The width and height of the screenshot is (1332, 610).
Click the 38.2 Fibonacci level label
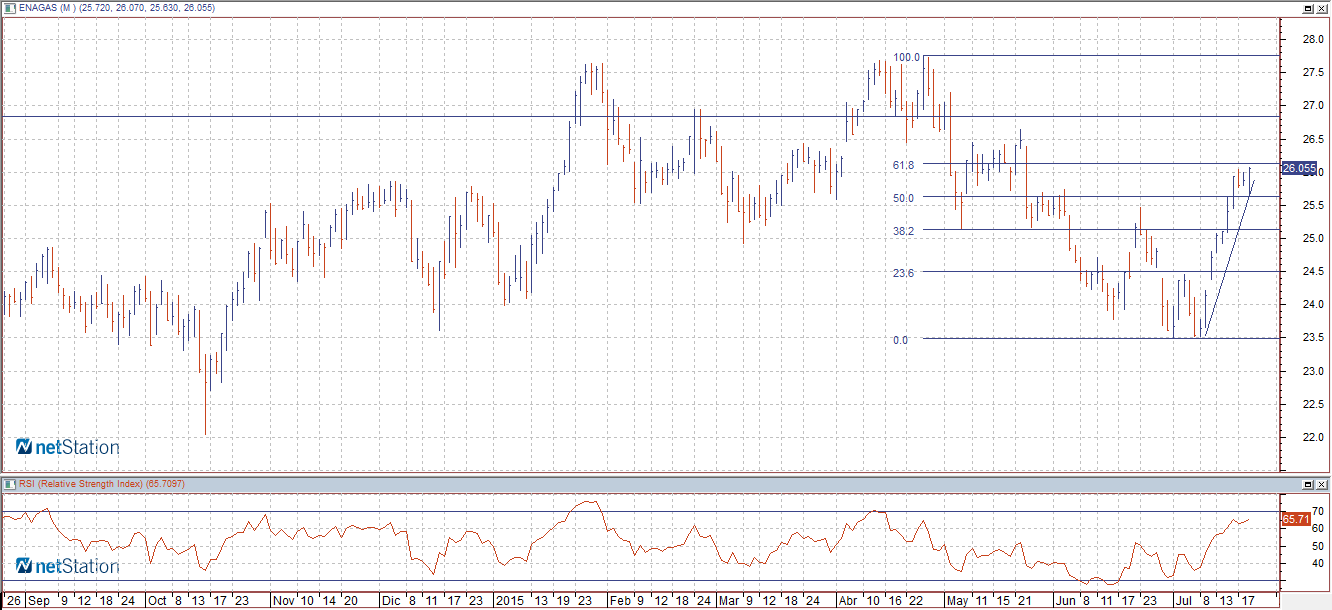(x=903, y=231)
